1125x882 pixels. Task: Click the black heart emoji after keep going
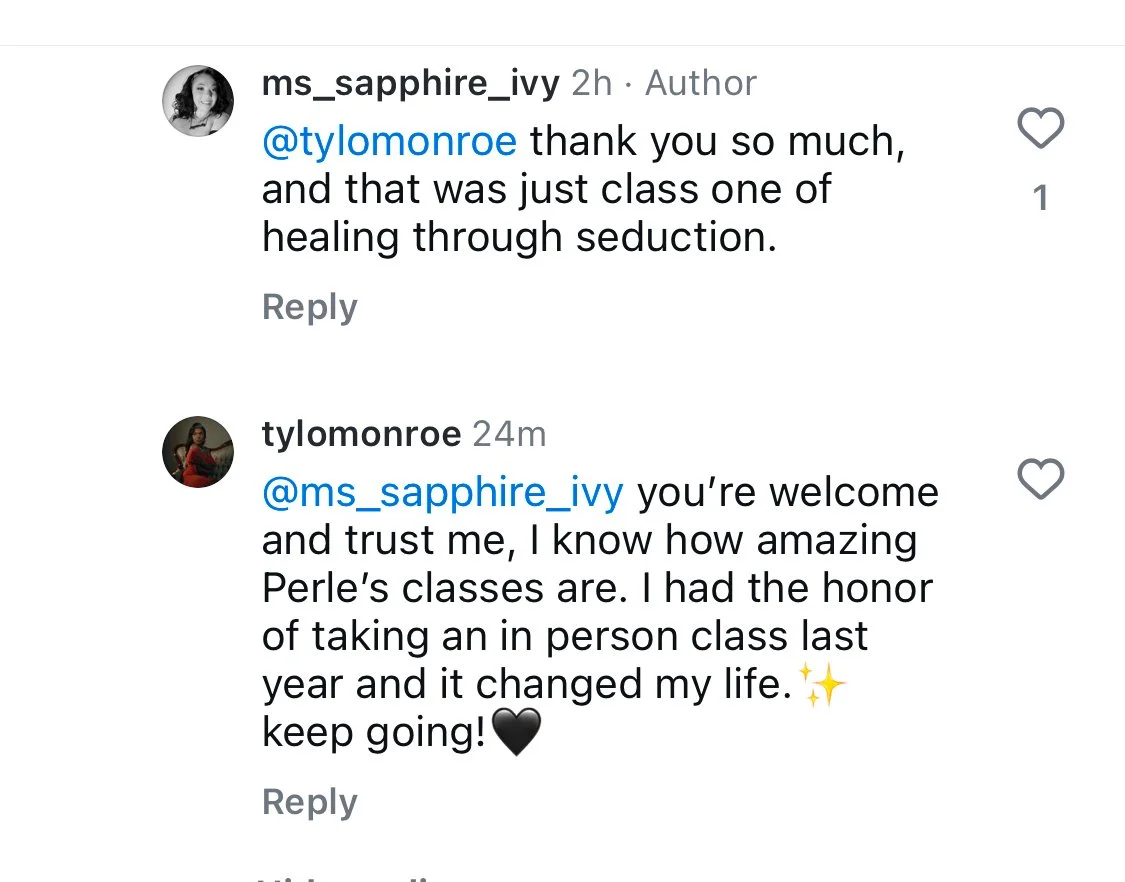[x=517, y=732]
